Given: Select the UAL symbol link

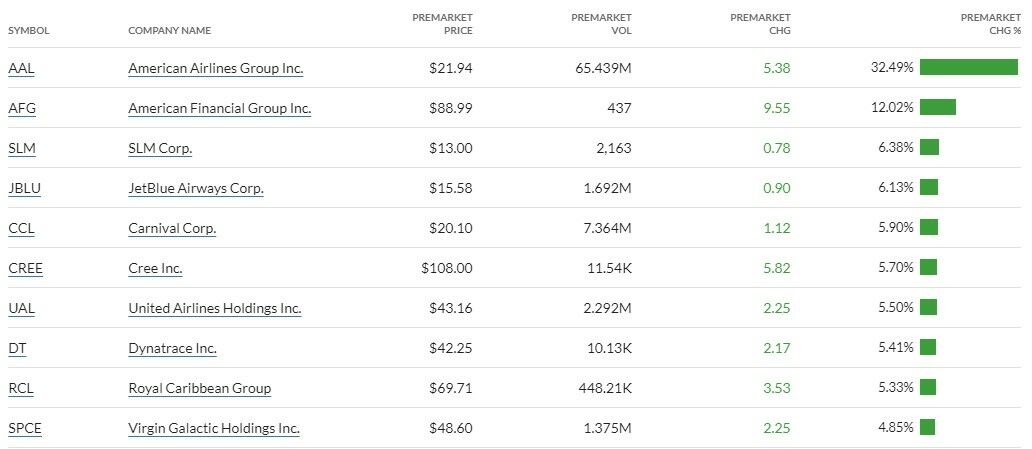Looking at the screenshot, I should [x=21, y=308].
